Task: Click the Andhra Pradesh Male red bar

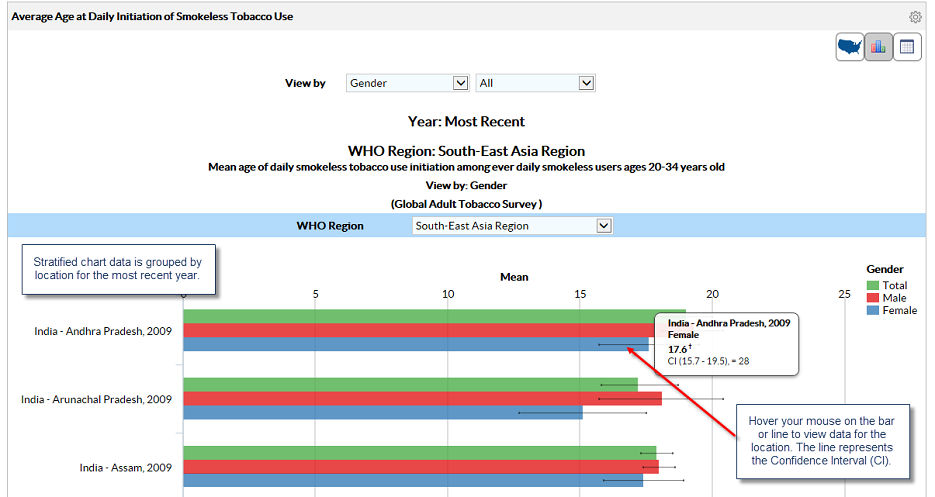Action: pos(420,331)
